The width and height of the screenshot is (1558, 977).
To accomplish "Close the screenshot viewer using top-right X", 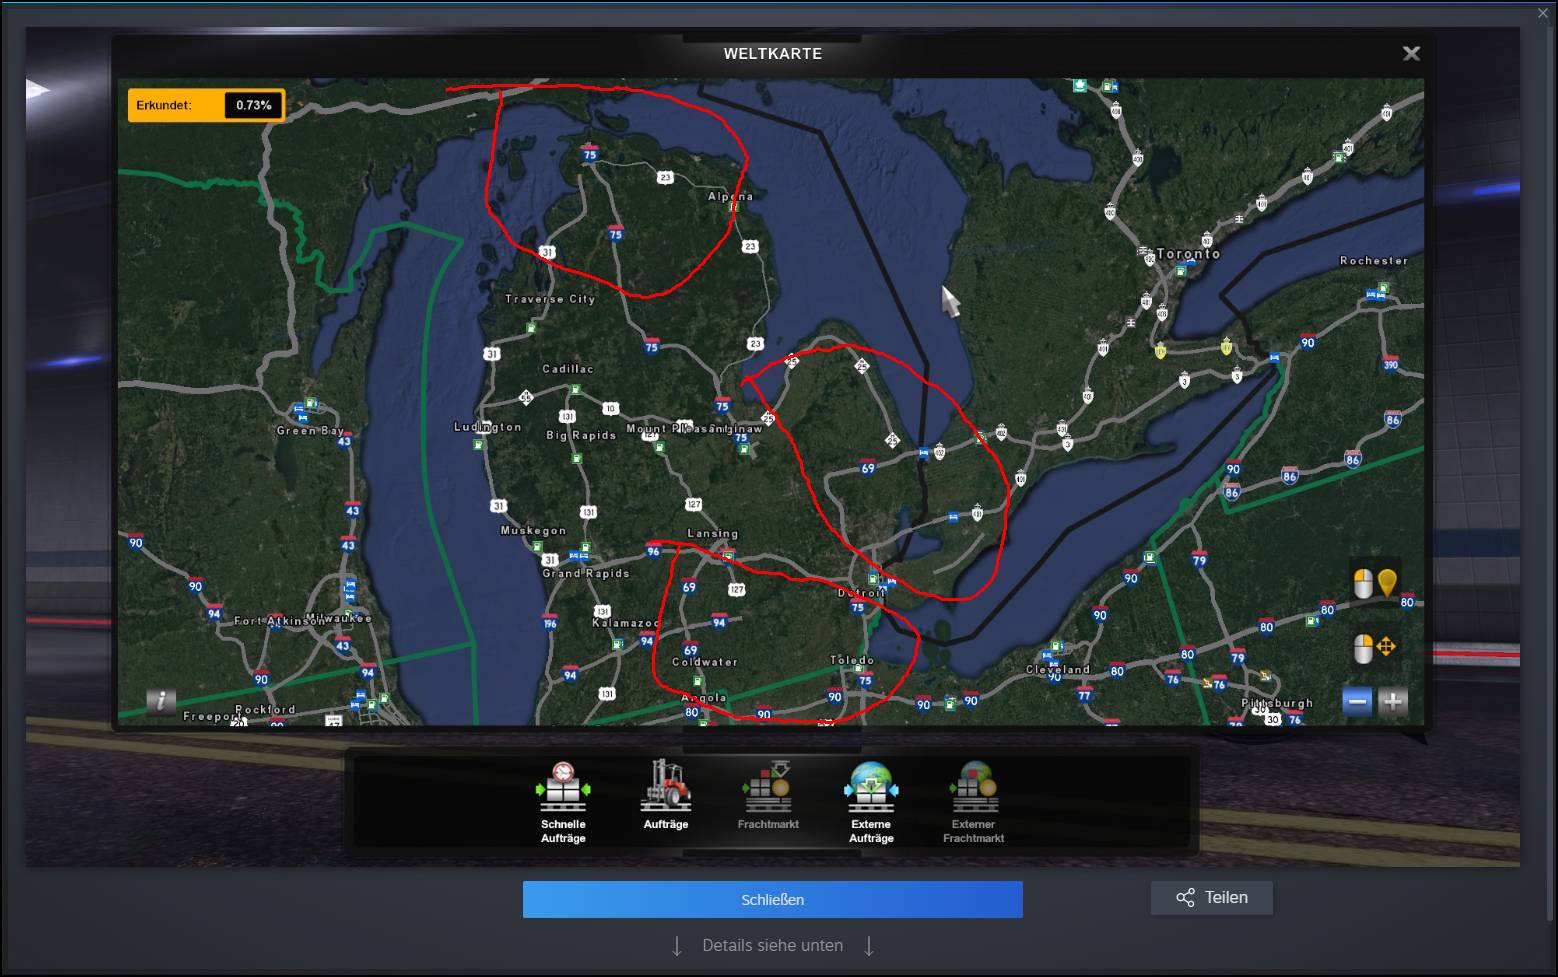I will pos(1543,13).
